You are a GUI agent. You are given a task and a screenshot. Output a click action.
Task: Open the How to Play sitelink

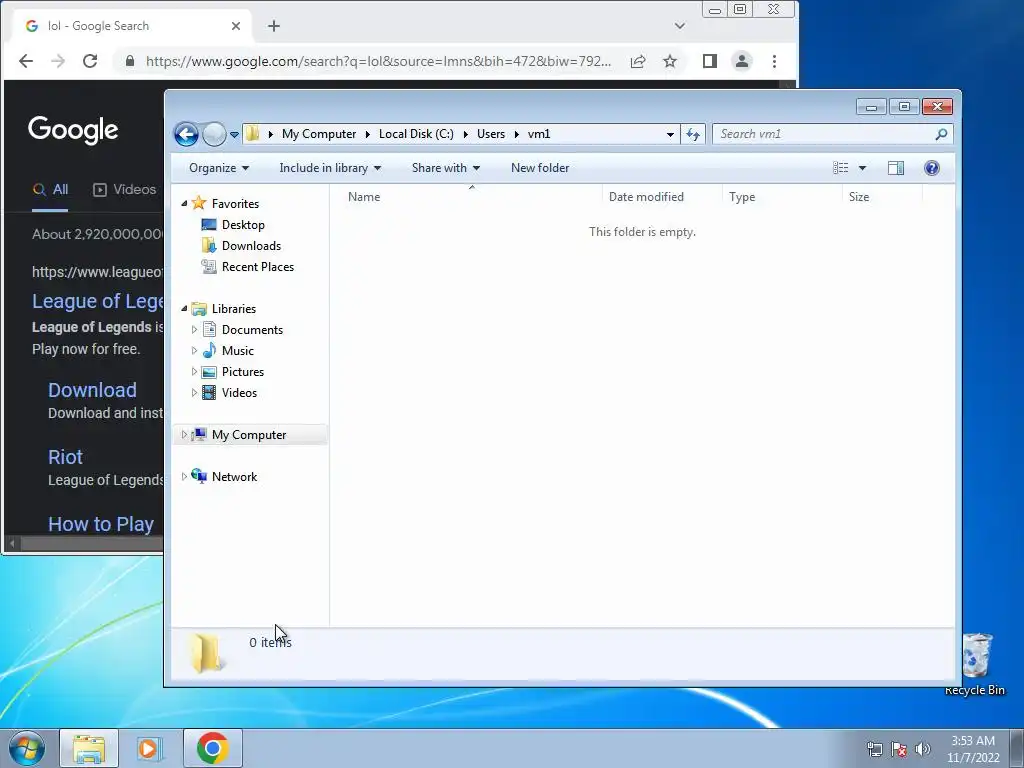coord(101,524)
